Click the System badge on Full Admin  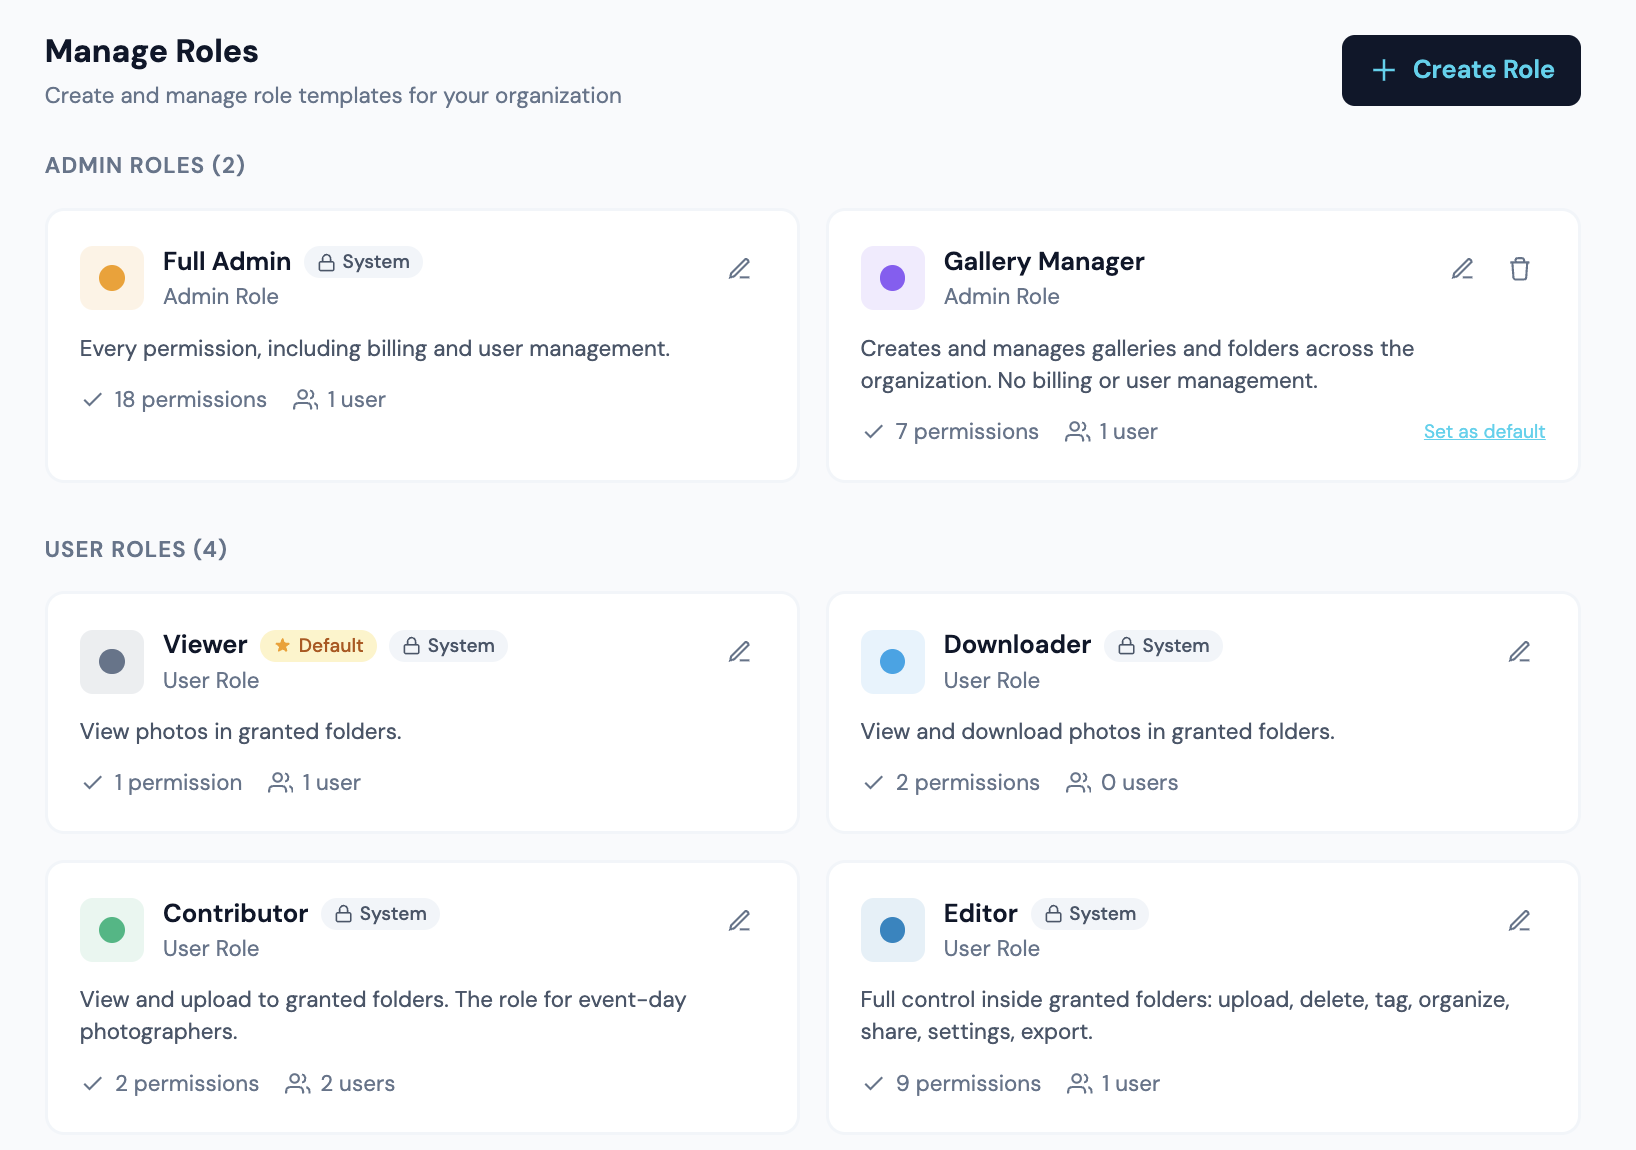tap(364, 262)
